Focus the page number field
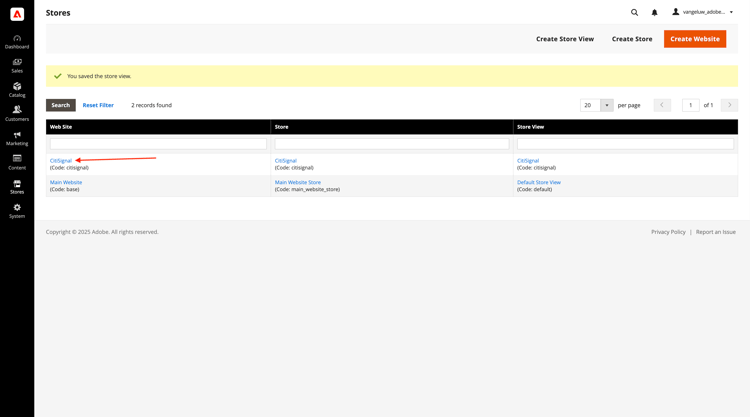This screenshot has width=750, height=417. [691, 105]
